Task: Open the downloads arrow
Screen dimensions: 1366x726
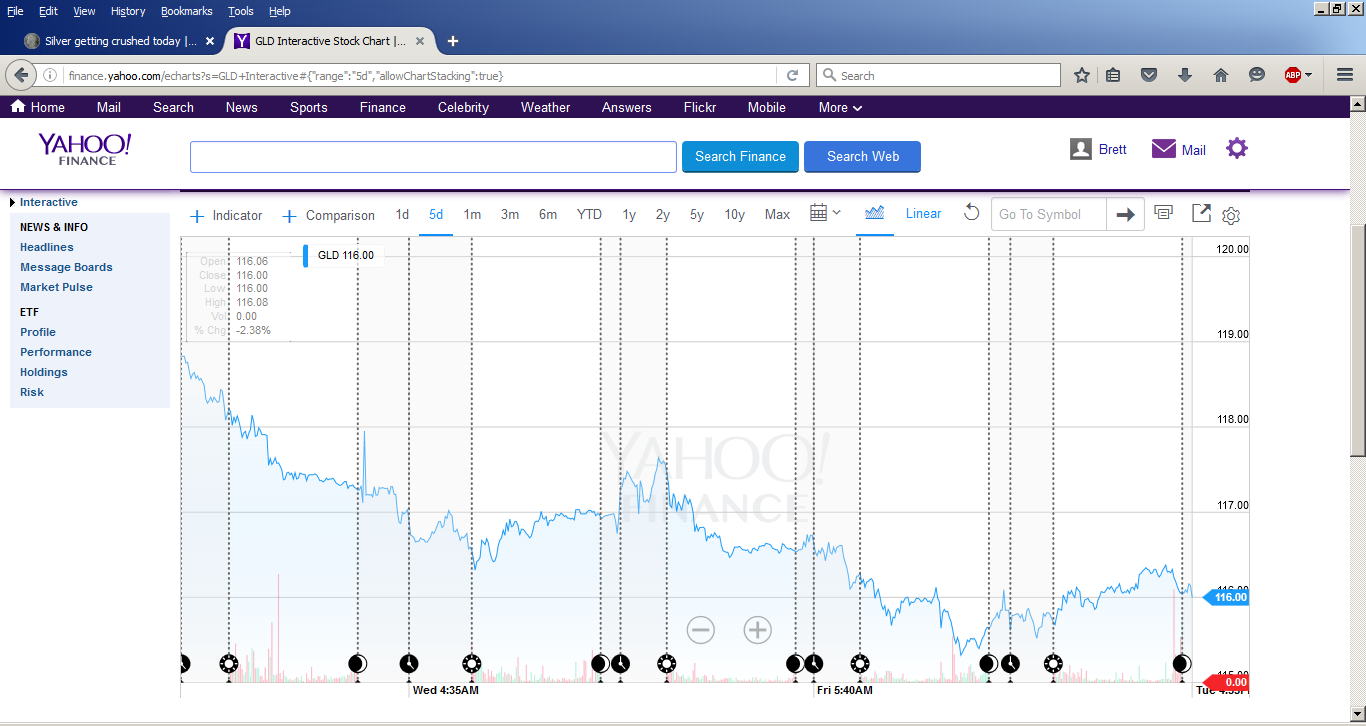Action: (1185, 75)
